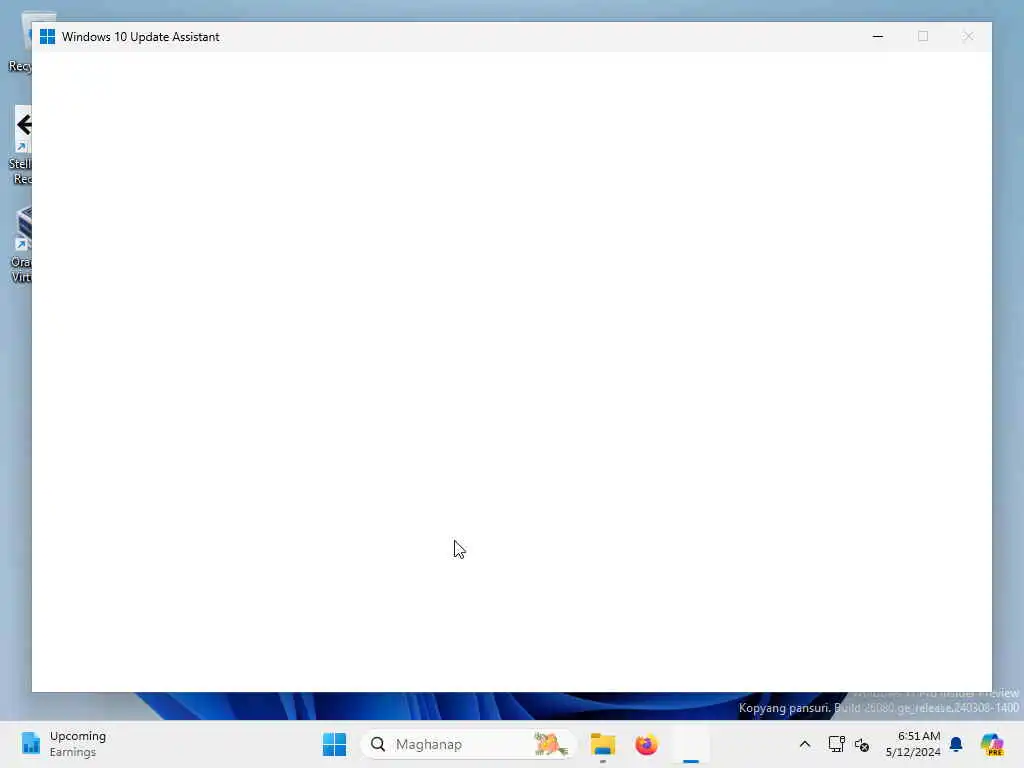1024x768 pixels.
Task: Click the search highlight illustration in the search box
Action: coord(551,744)
